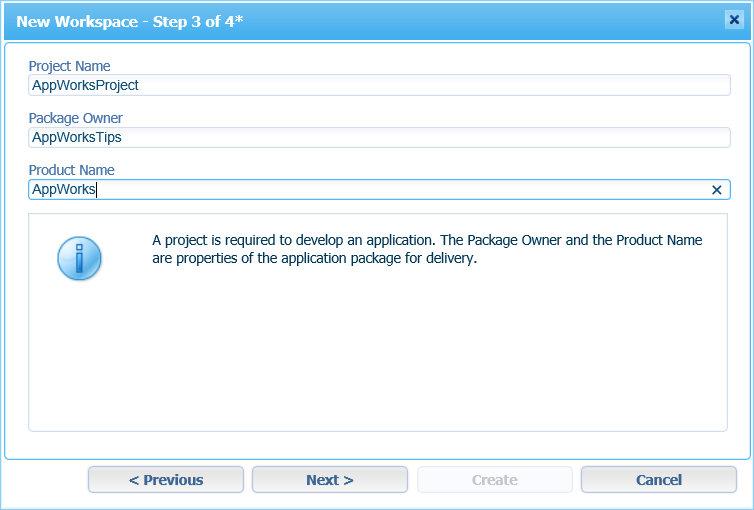This screenshot has width=754, height=510.
Task: Click the Package Owner label
Action: pos(75,118)
